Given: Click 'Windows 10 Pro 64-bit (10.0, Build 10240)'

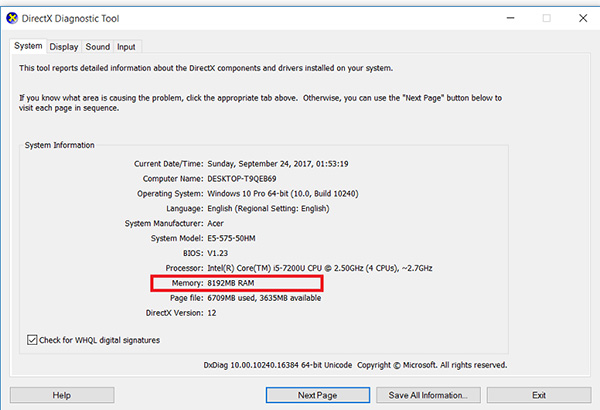Looking at the screenshot, I should tap(283, 194).
